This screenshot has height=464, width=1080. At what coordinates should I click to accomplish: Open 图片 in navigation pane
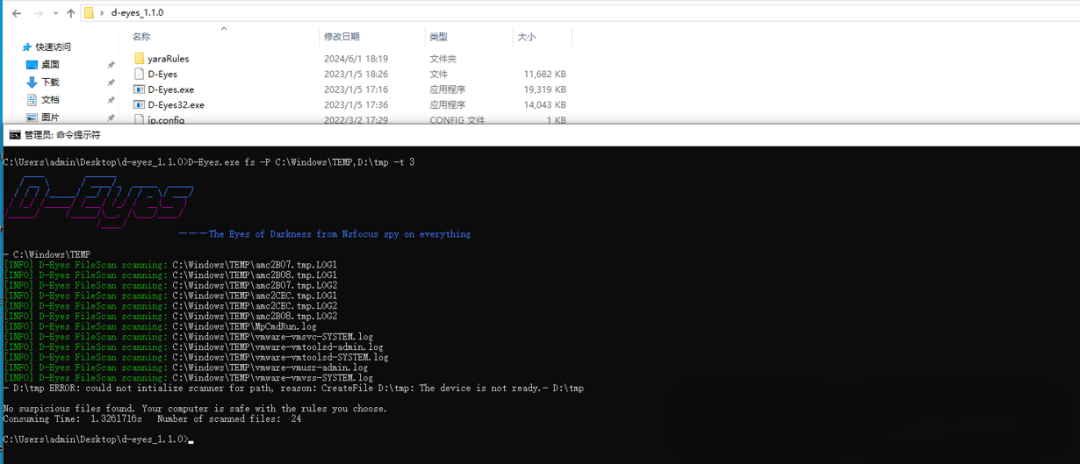50,118
